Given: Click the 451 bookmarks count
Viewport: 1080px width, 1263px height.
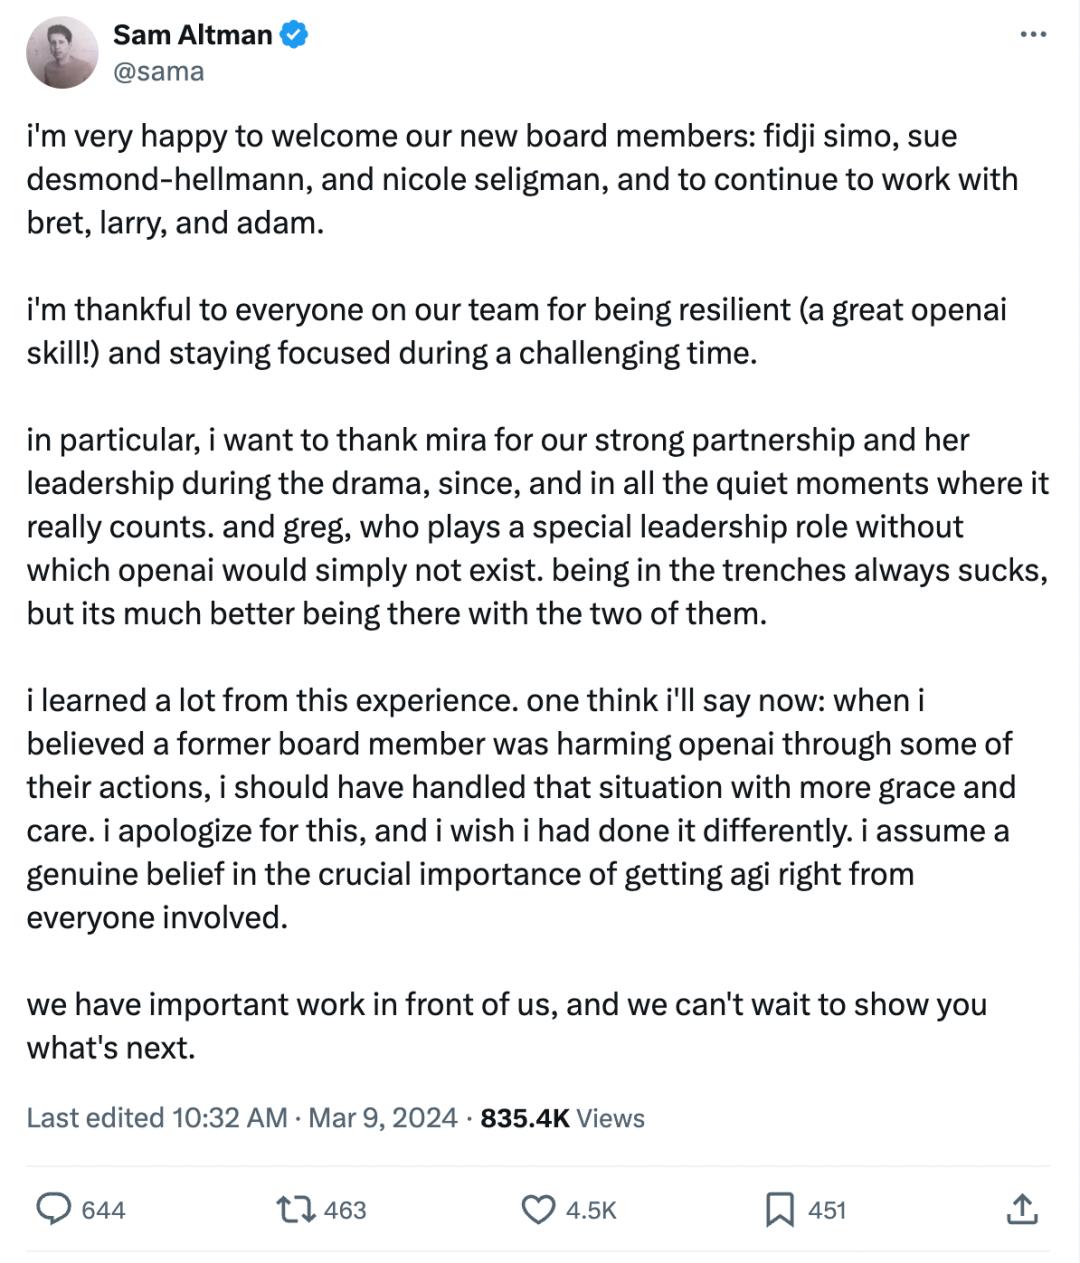Looking at the screenshot, I should (x=827, y=1210).
